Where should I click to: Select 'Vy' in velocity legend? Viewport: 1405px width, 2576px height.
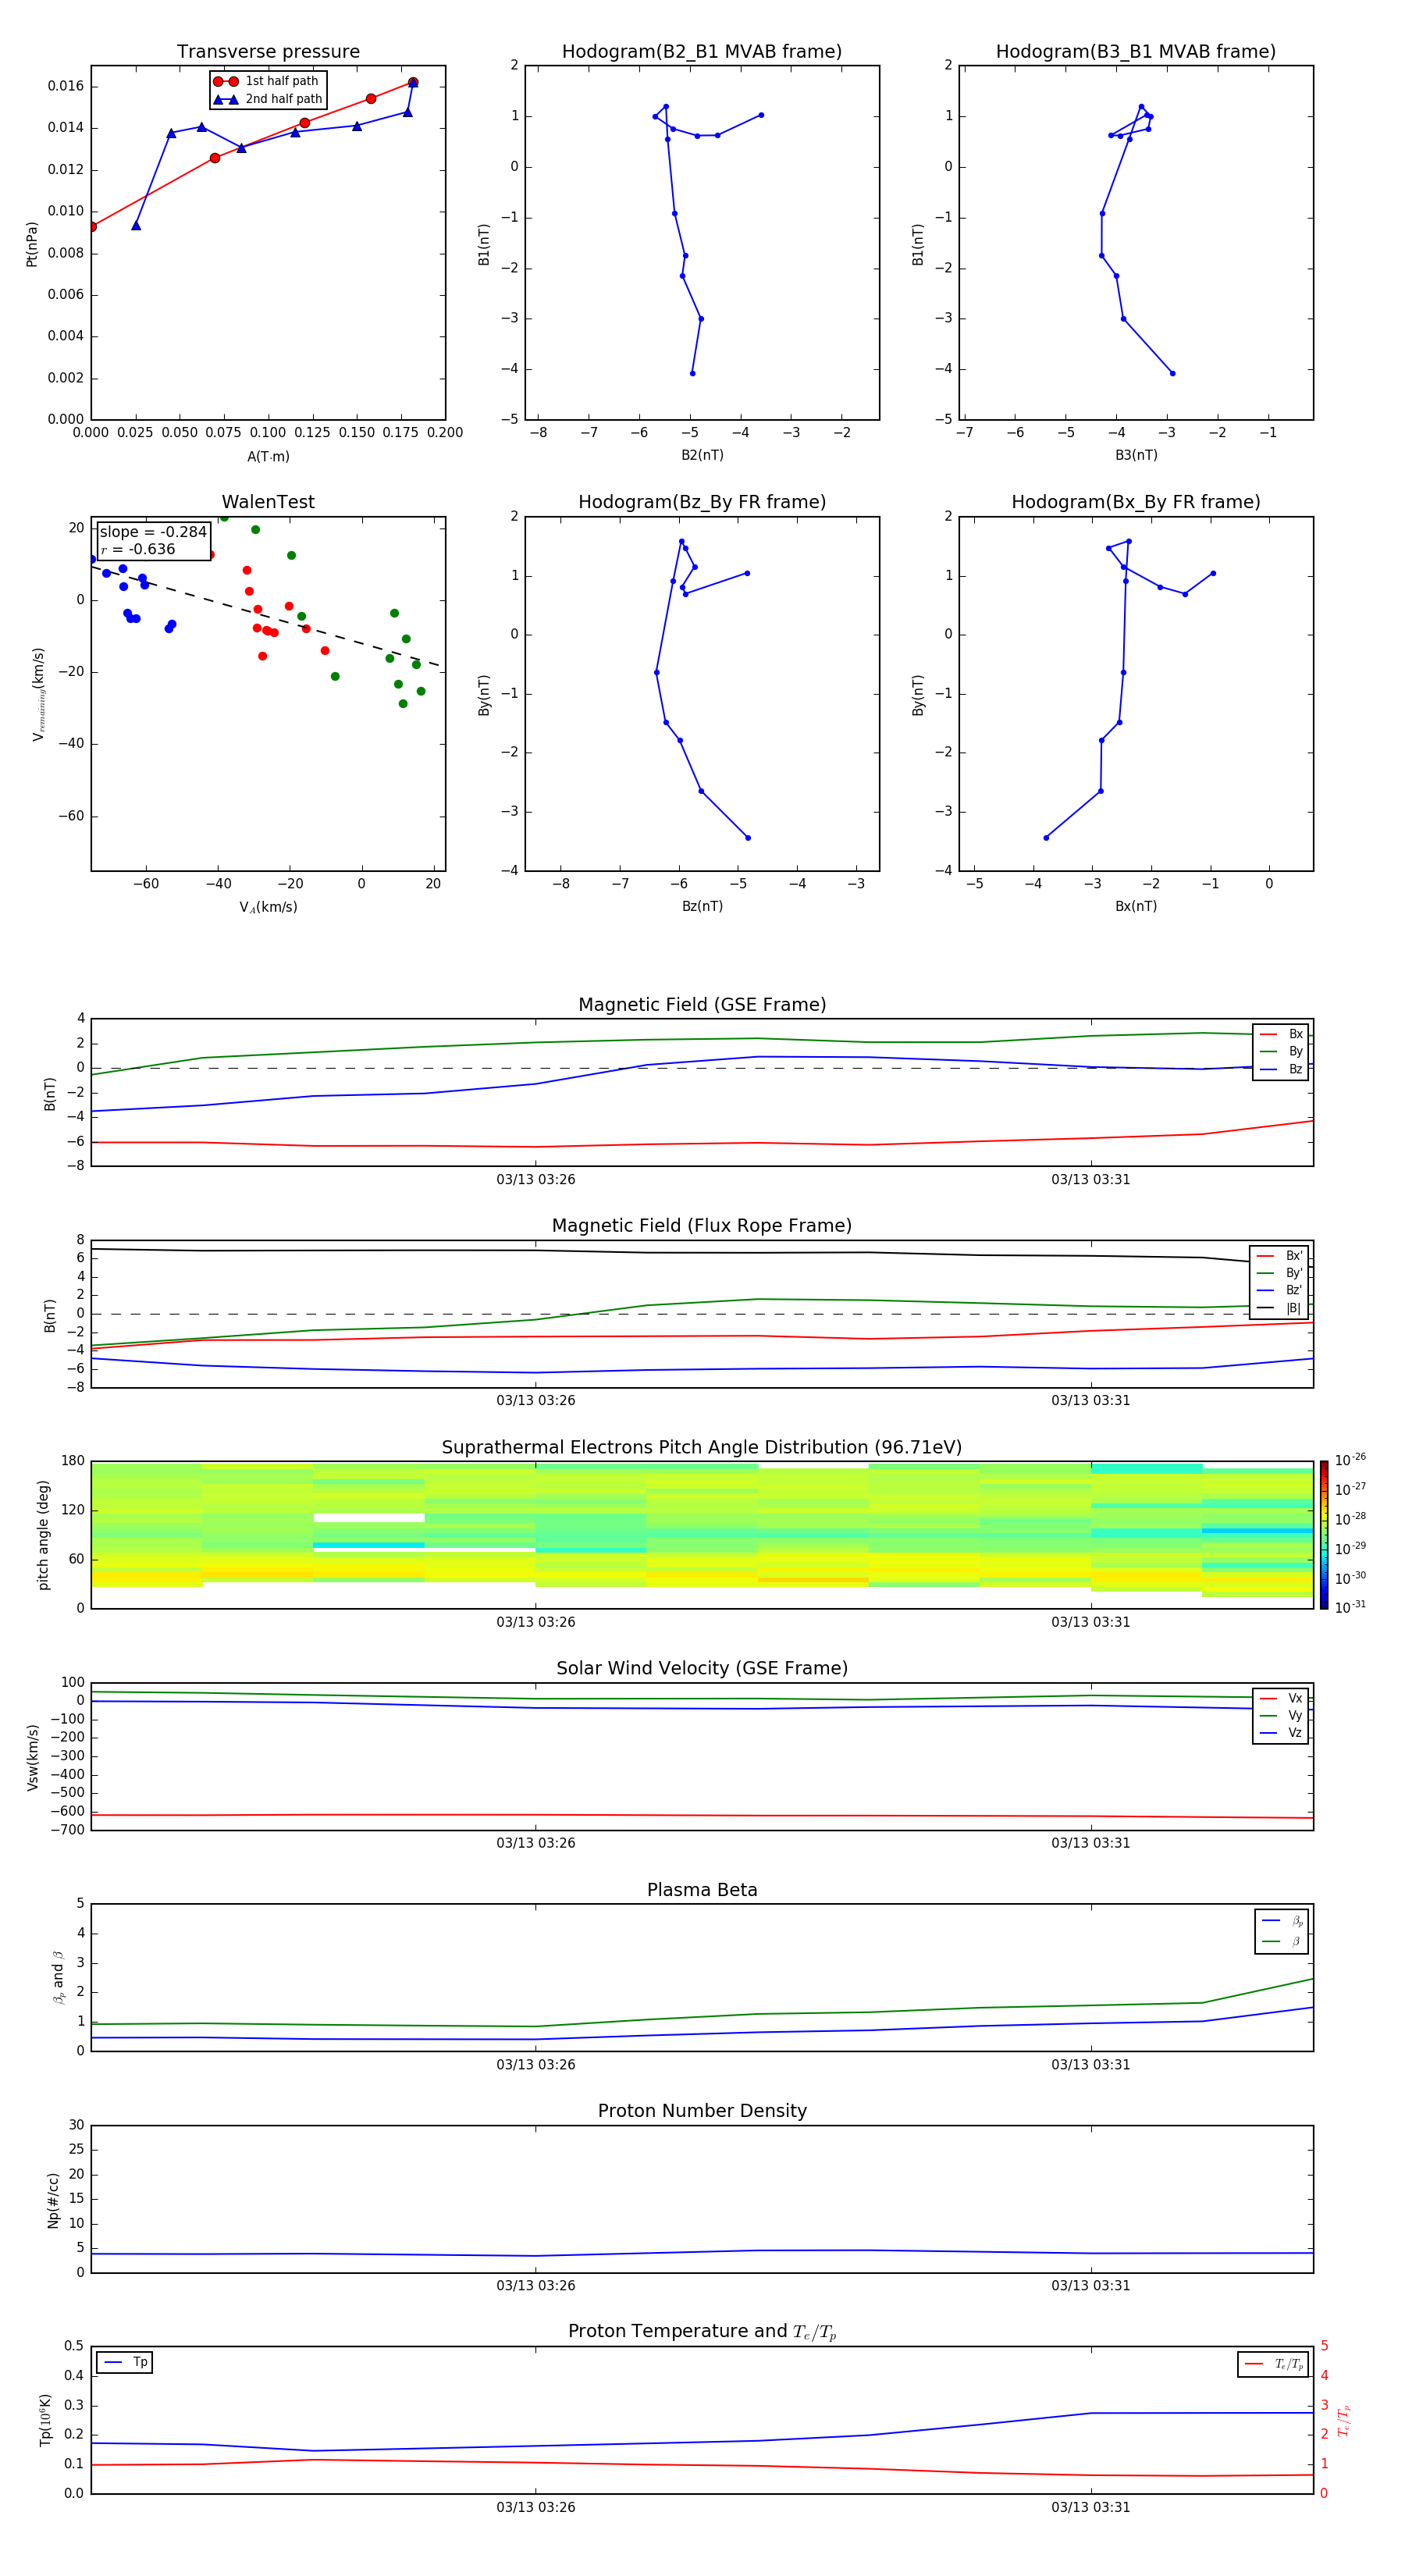tap(1281, 1715)
